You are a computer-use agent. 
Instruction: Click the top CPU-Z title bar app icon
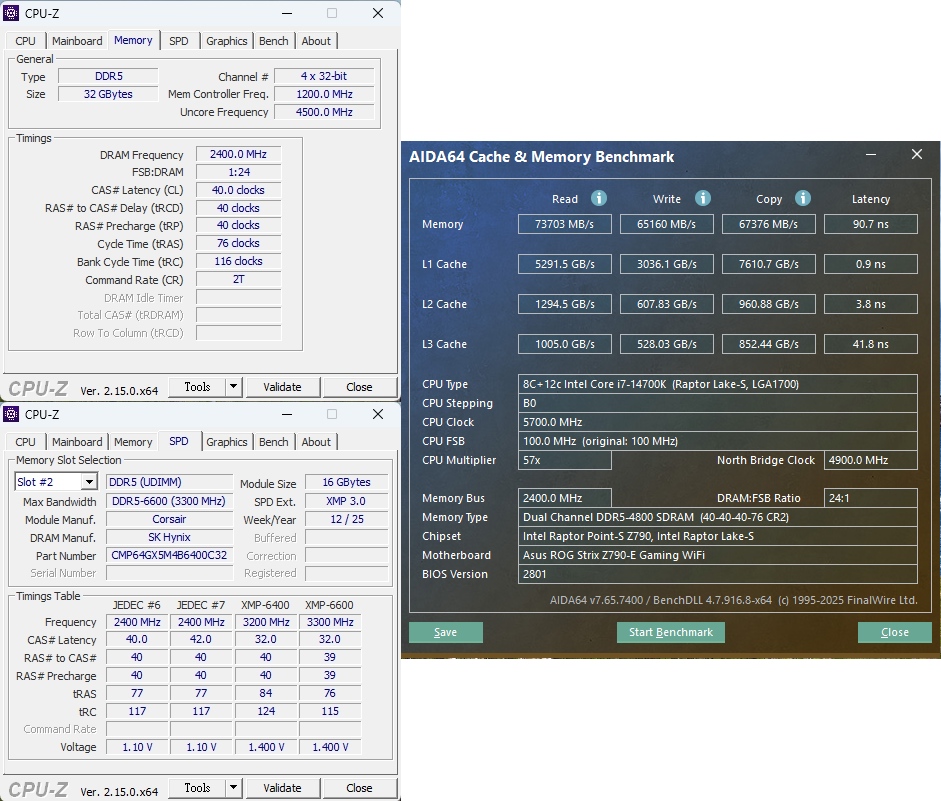click(11, 13)
